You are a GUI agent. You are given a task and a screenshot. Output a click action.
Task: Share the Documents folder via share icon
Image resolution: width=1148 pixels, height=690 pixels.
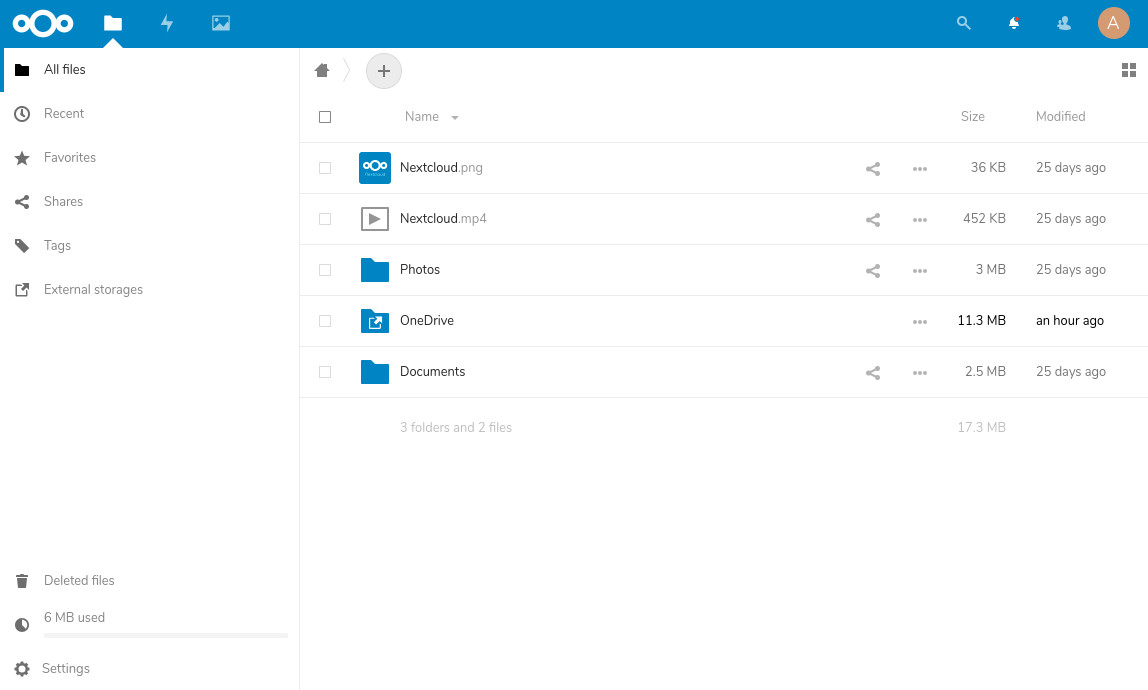(873, 373)
